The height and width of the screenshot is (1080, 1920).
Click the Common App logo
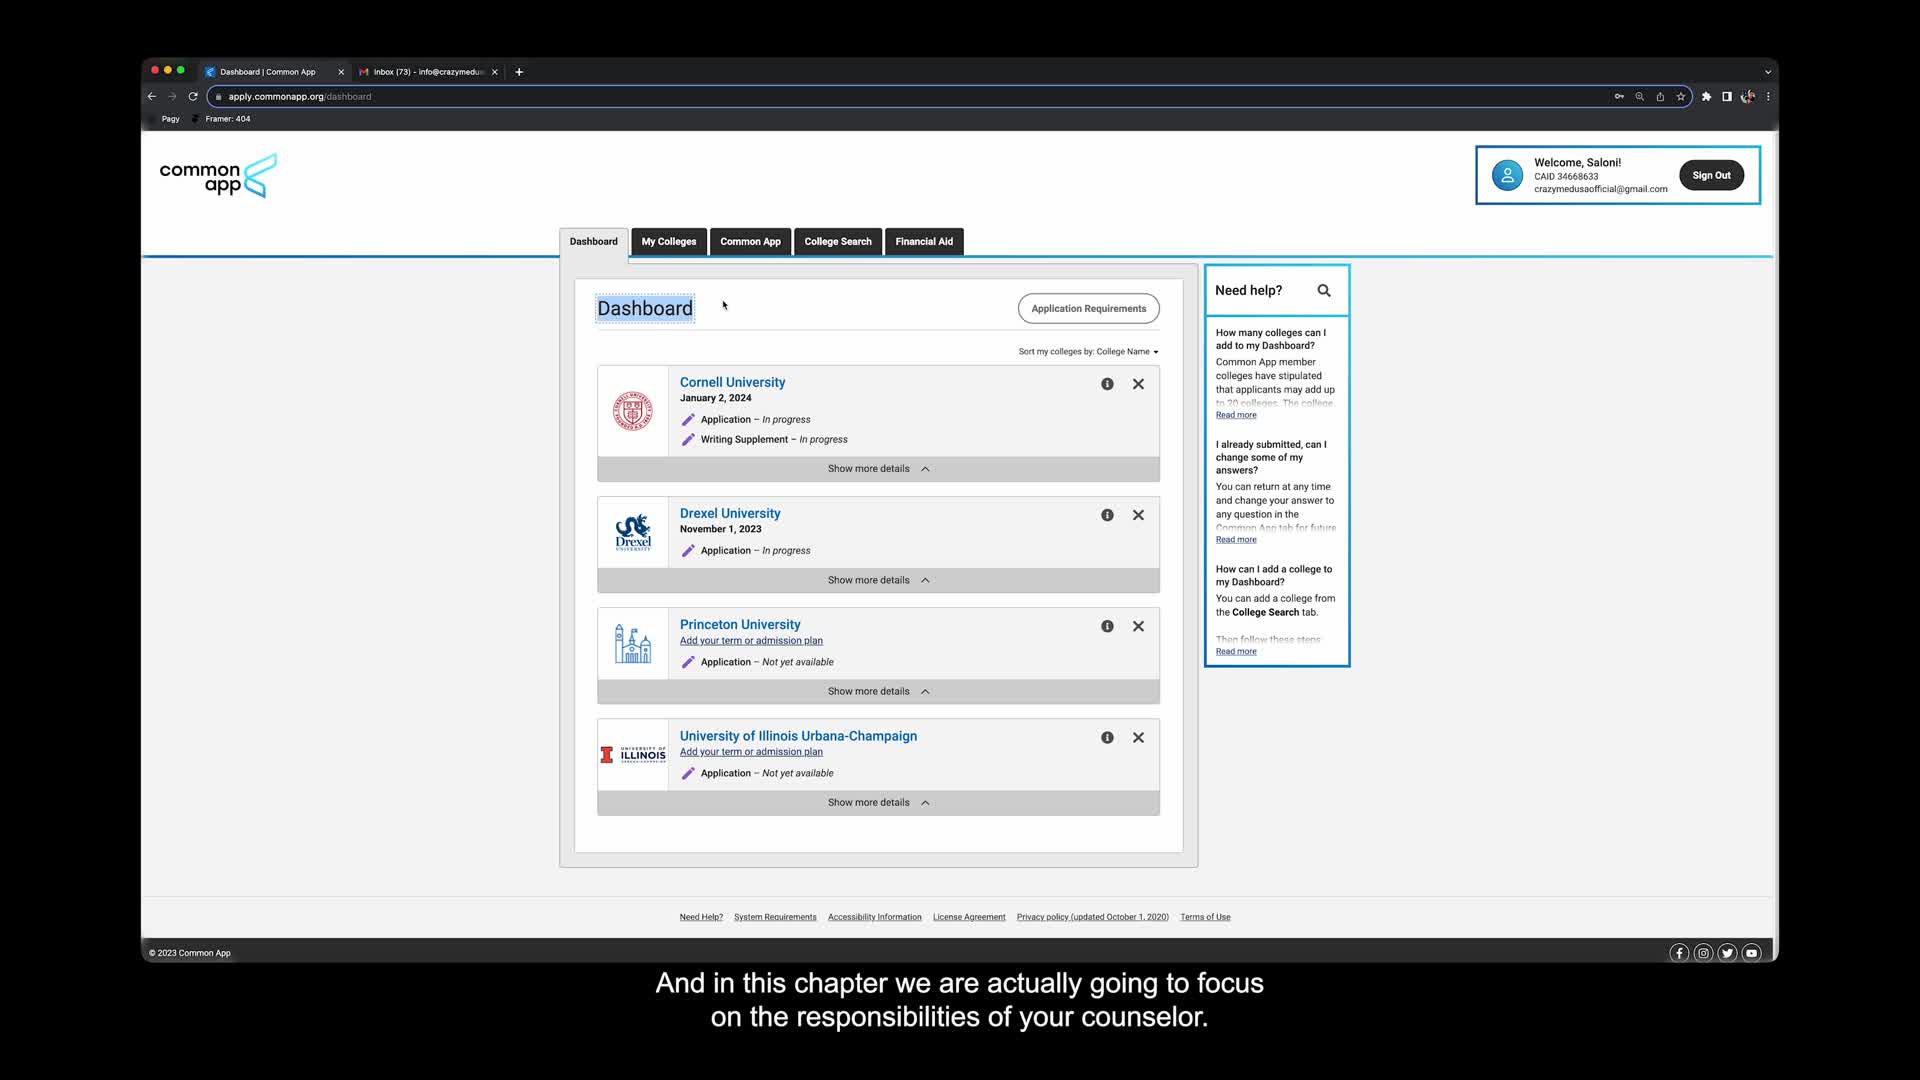(218, 176)
